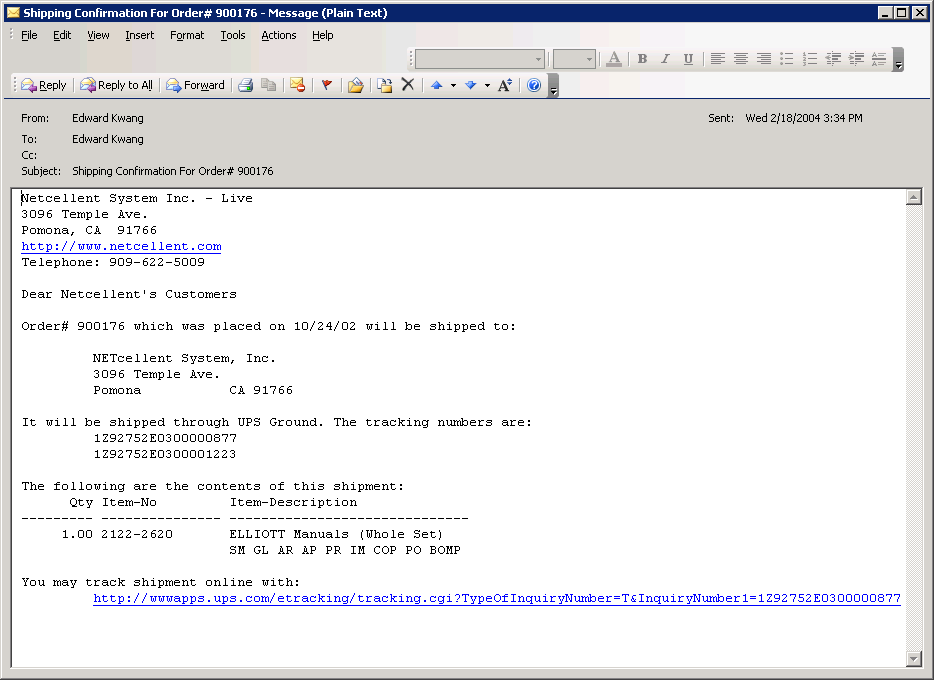The height and width of the screenshot is (680, 934).
Task: Go to next item with down arrow
Action: (x=471, y=85)
